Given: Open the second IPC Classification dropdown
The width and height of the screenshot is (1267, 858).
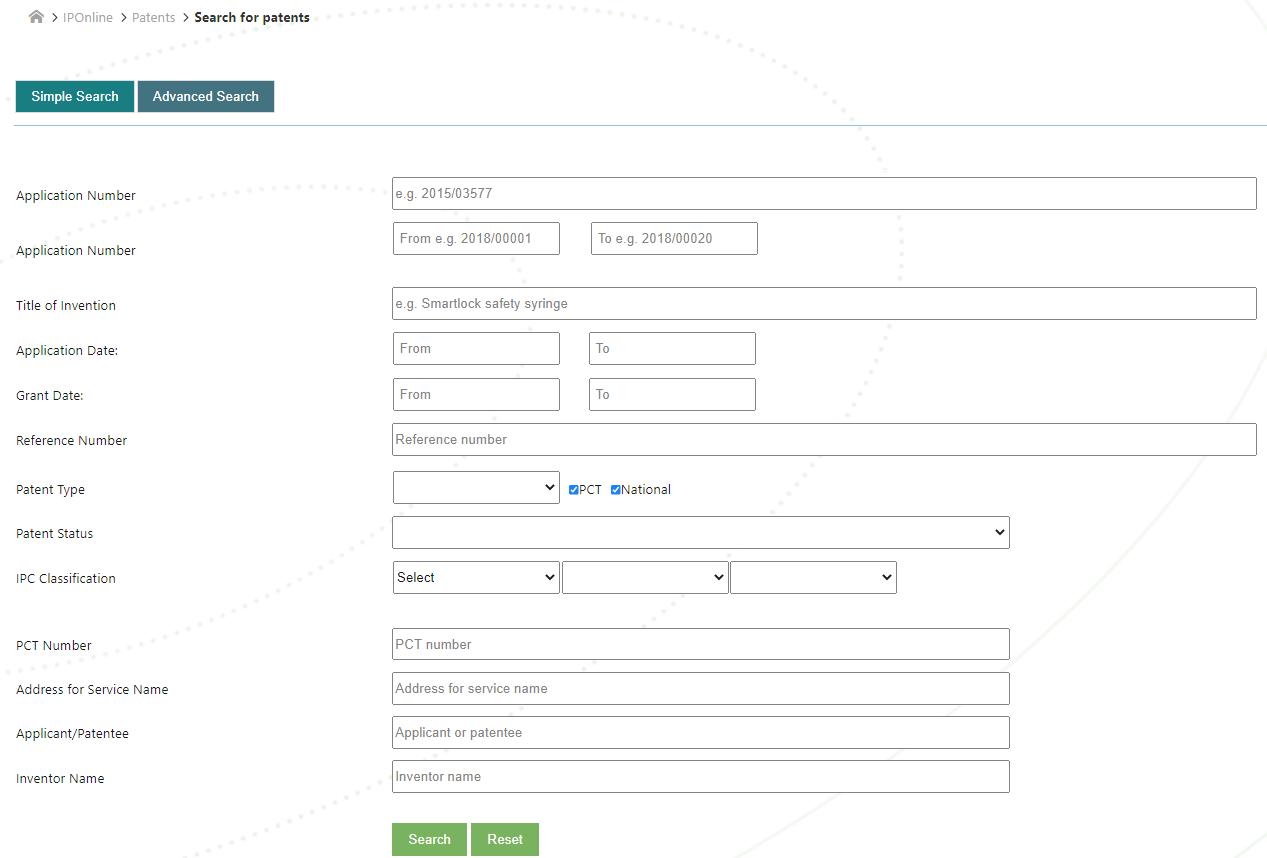Looking at the screenshot, I should click(x=645, y=577).
